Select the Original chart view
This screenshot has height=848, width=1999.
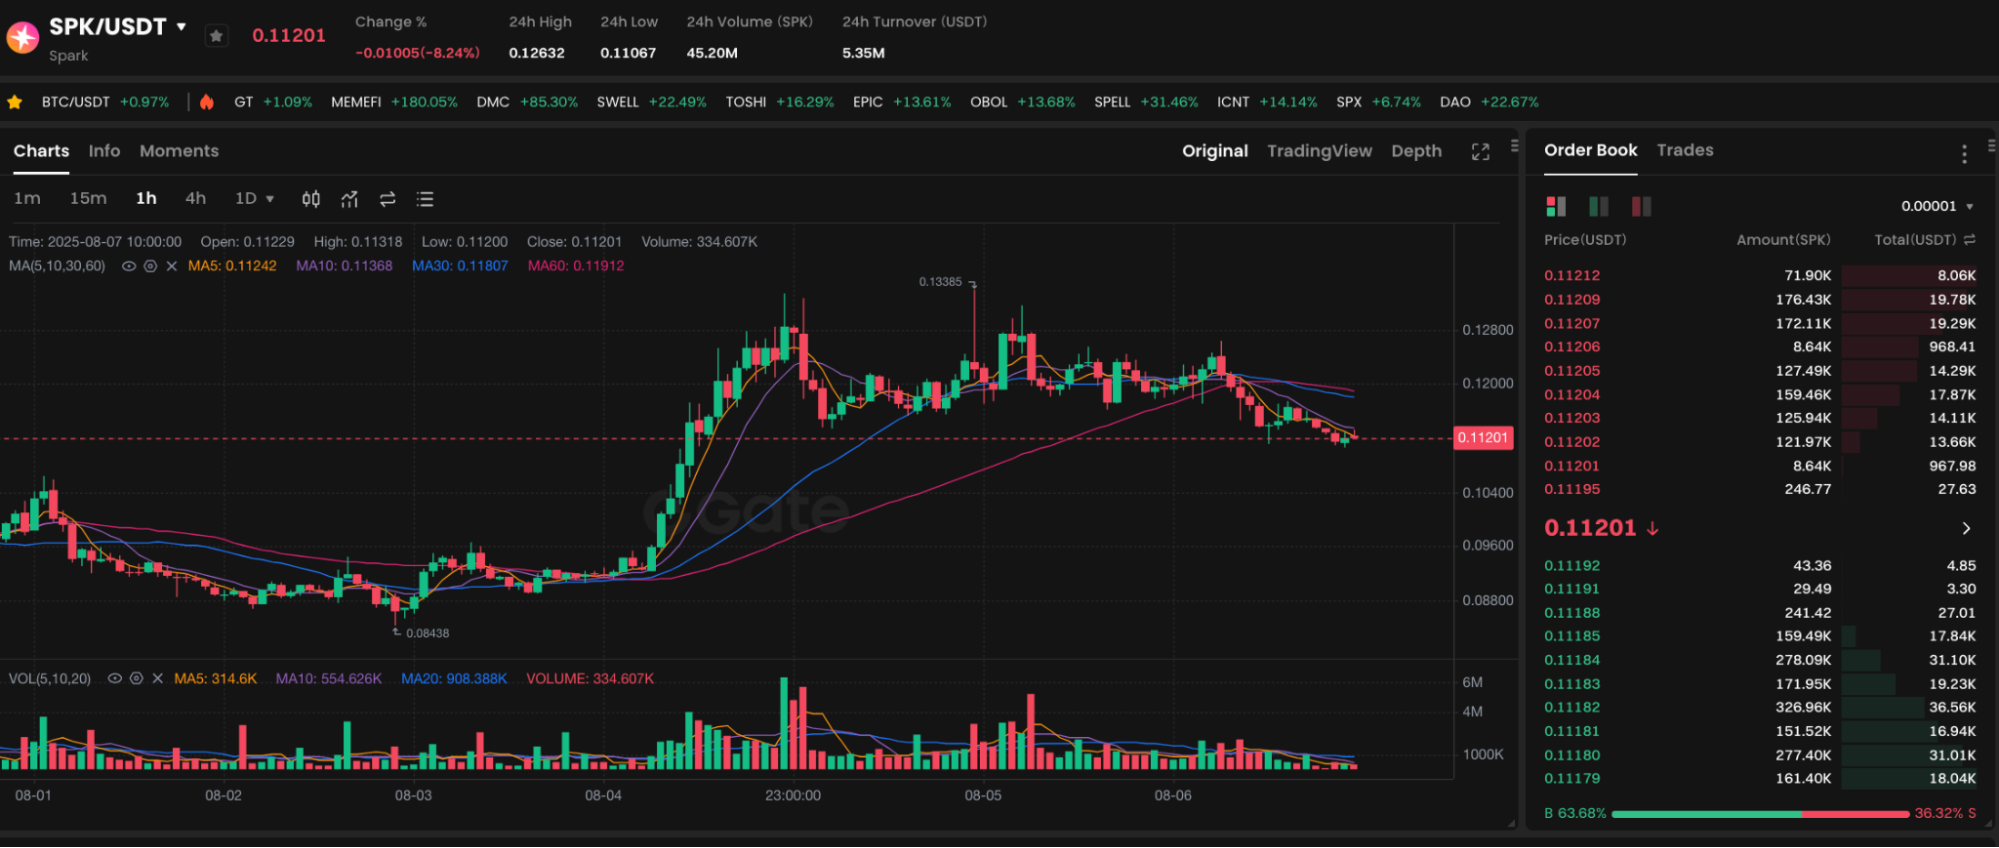tap(1215, 151)
